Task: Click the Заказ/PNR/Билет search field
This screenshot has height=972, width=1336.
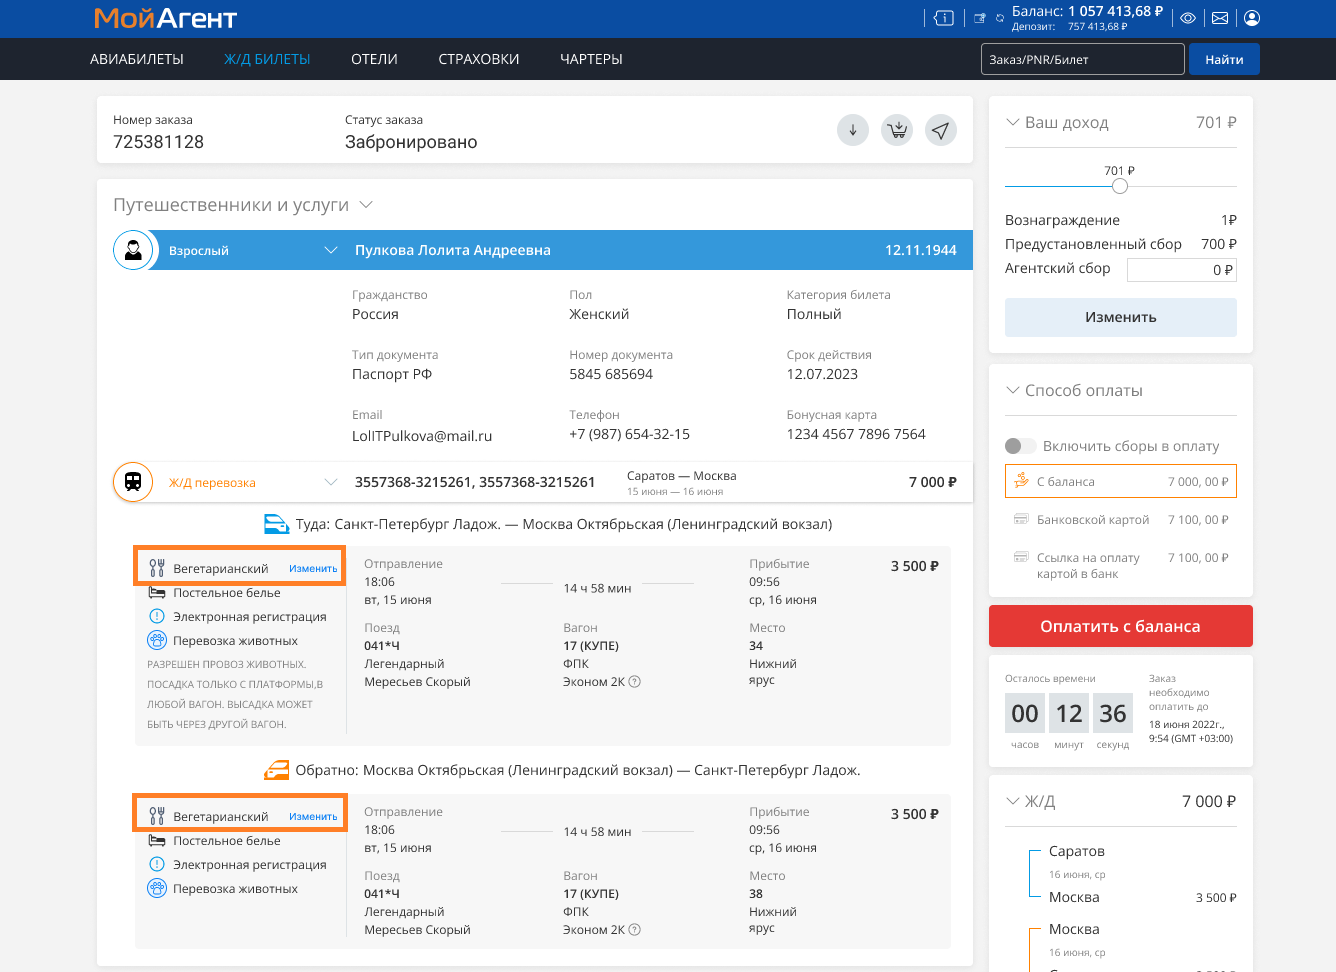Action: 1082,59
